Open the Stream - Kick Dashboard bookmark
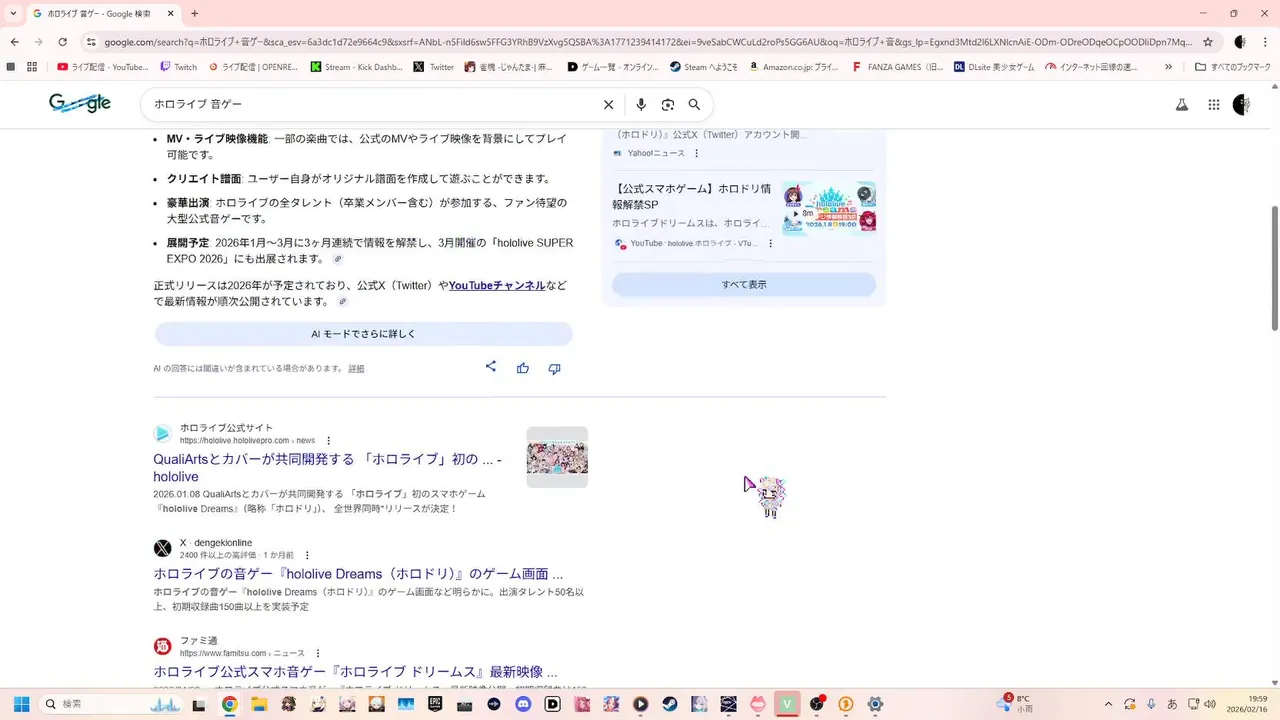This screenshot has width=1280, height=720. pyautogui.click(x=356, y=67)
